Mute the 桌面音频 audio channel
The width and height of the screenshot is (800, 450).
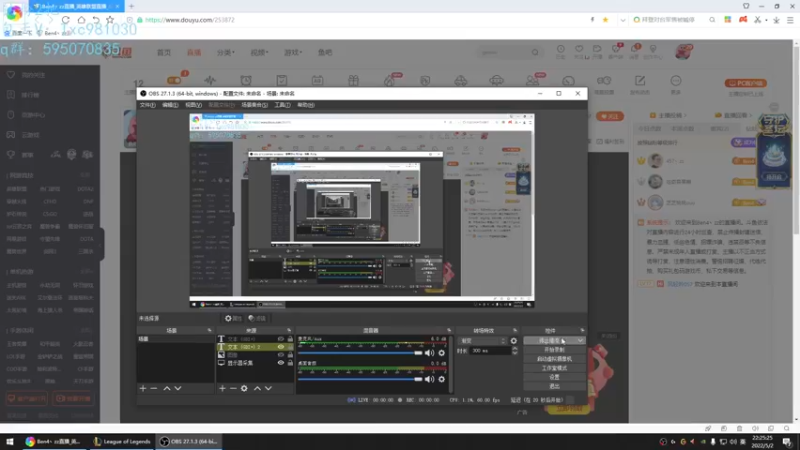pos(430,379)
